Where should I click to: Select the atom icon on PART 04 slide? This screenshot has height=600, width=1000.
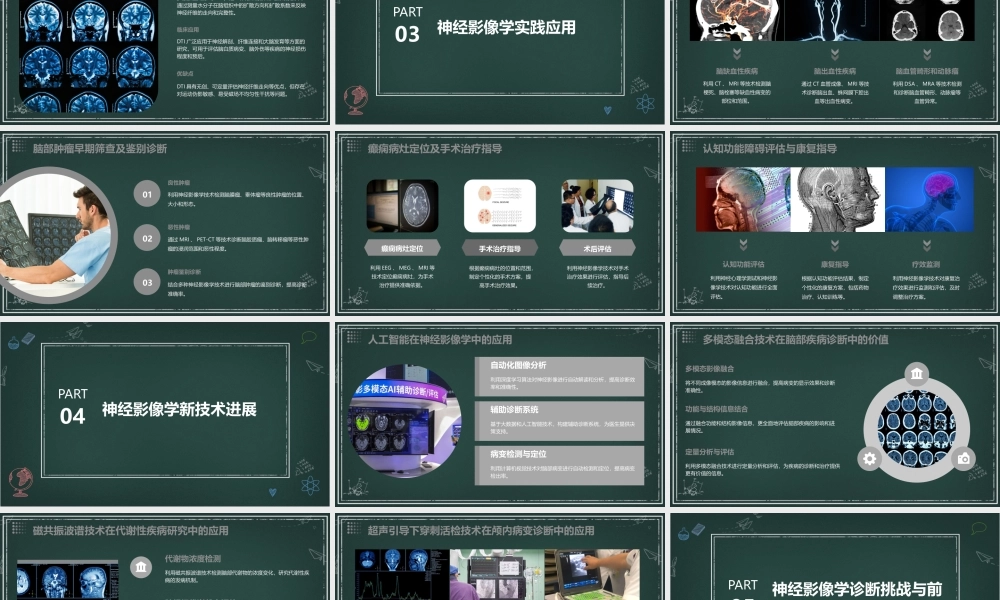coord(310,485)
